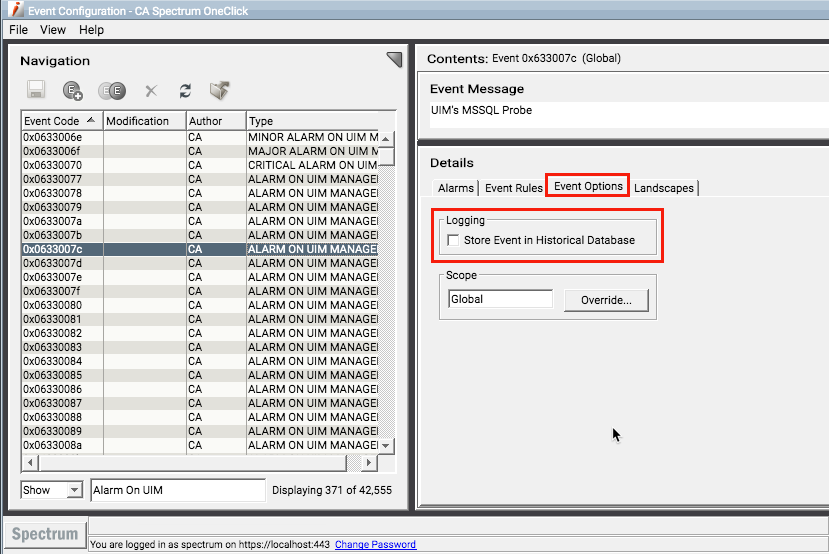Enable Store Event in Historical Database
This screenshot has width=829, height=554.
454,241
